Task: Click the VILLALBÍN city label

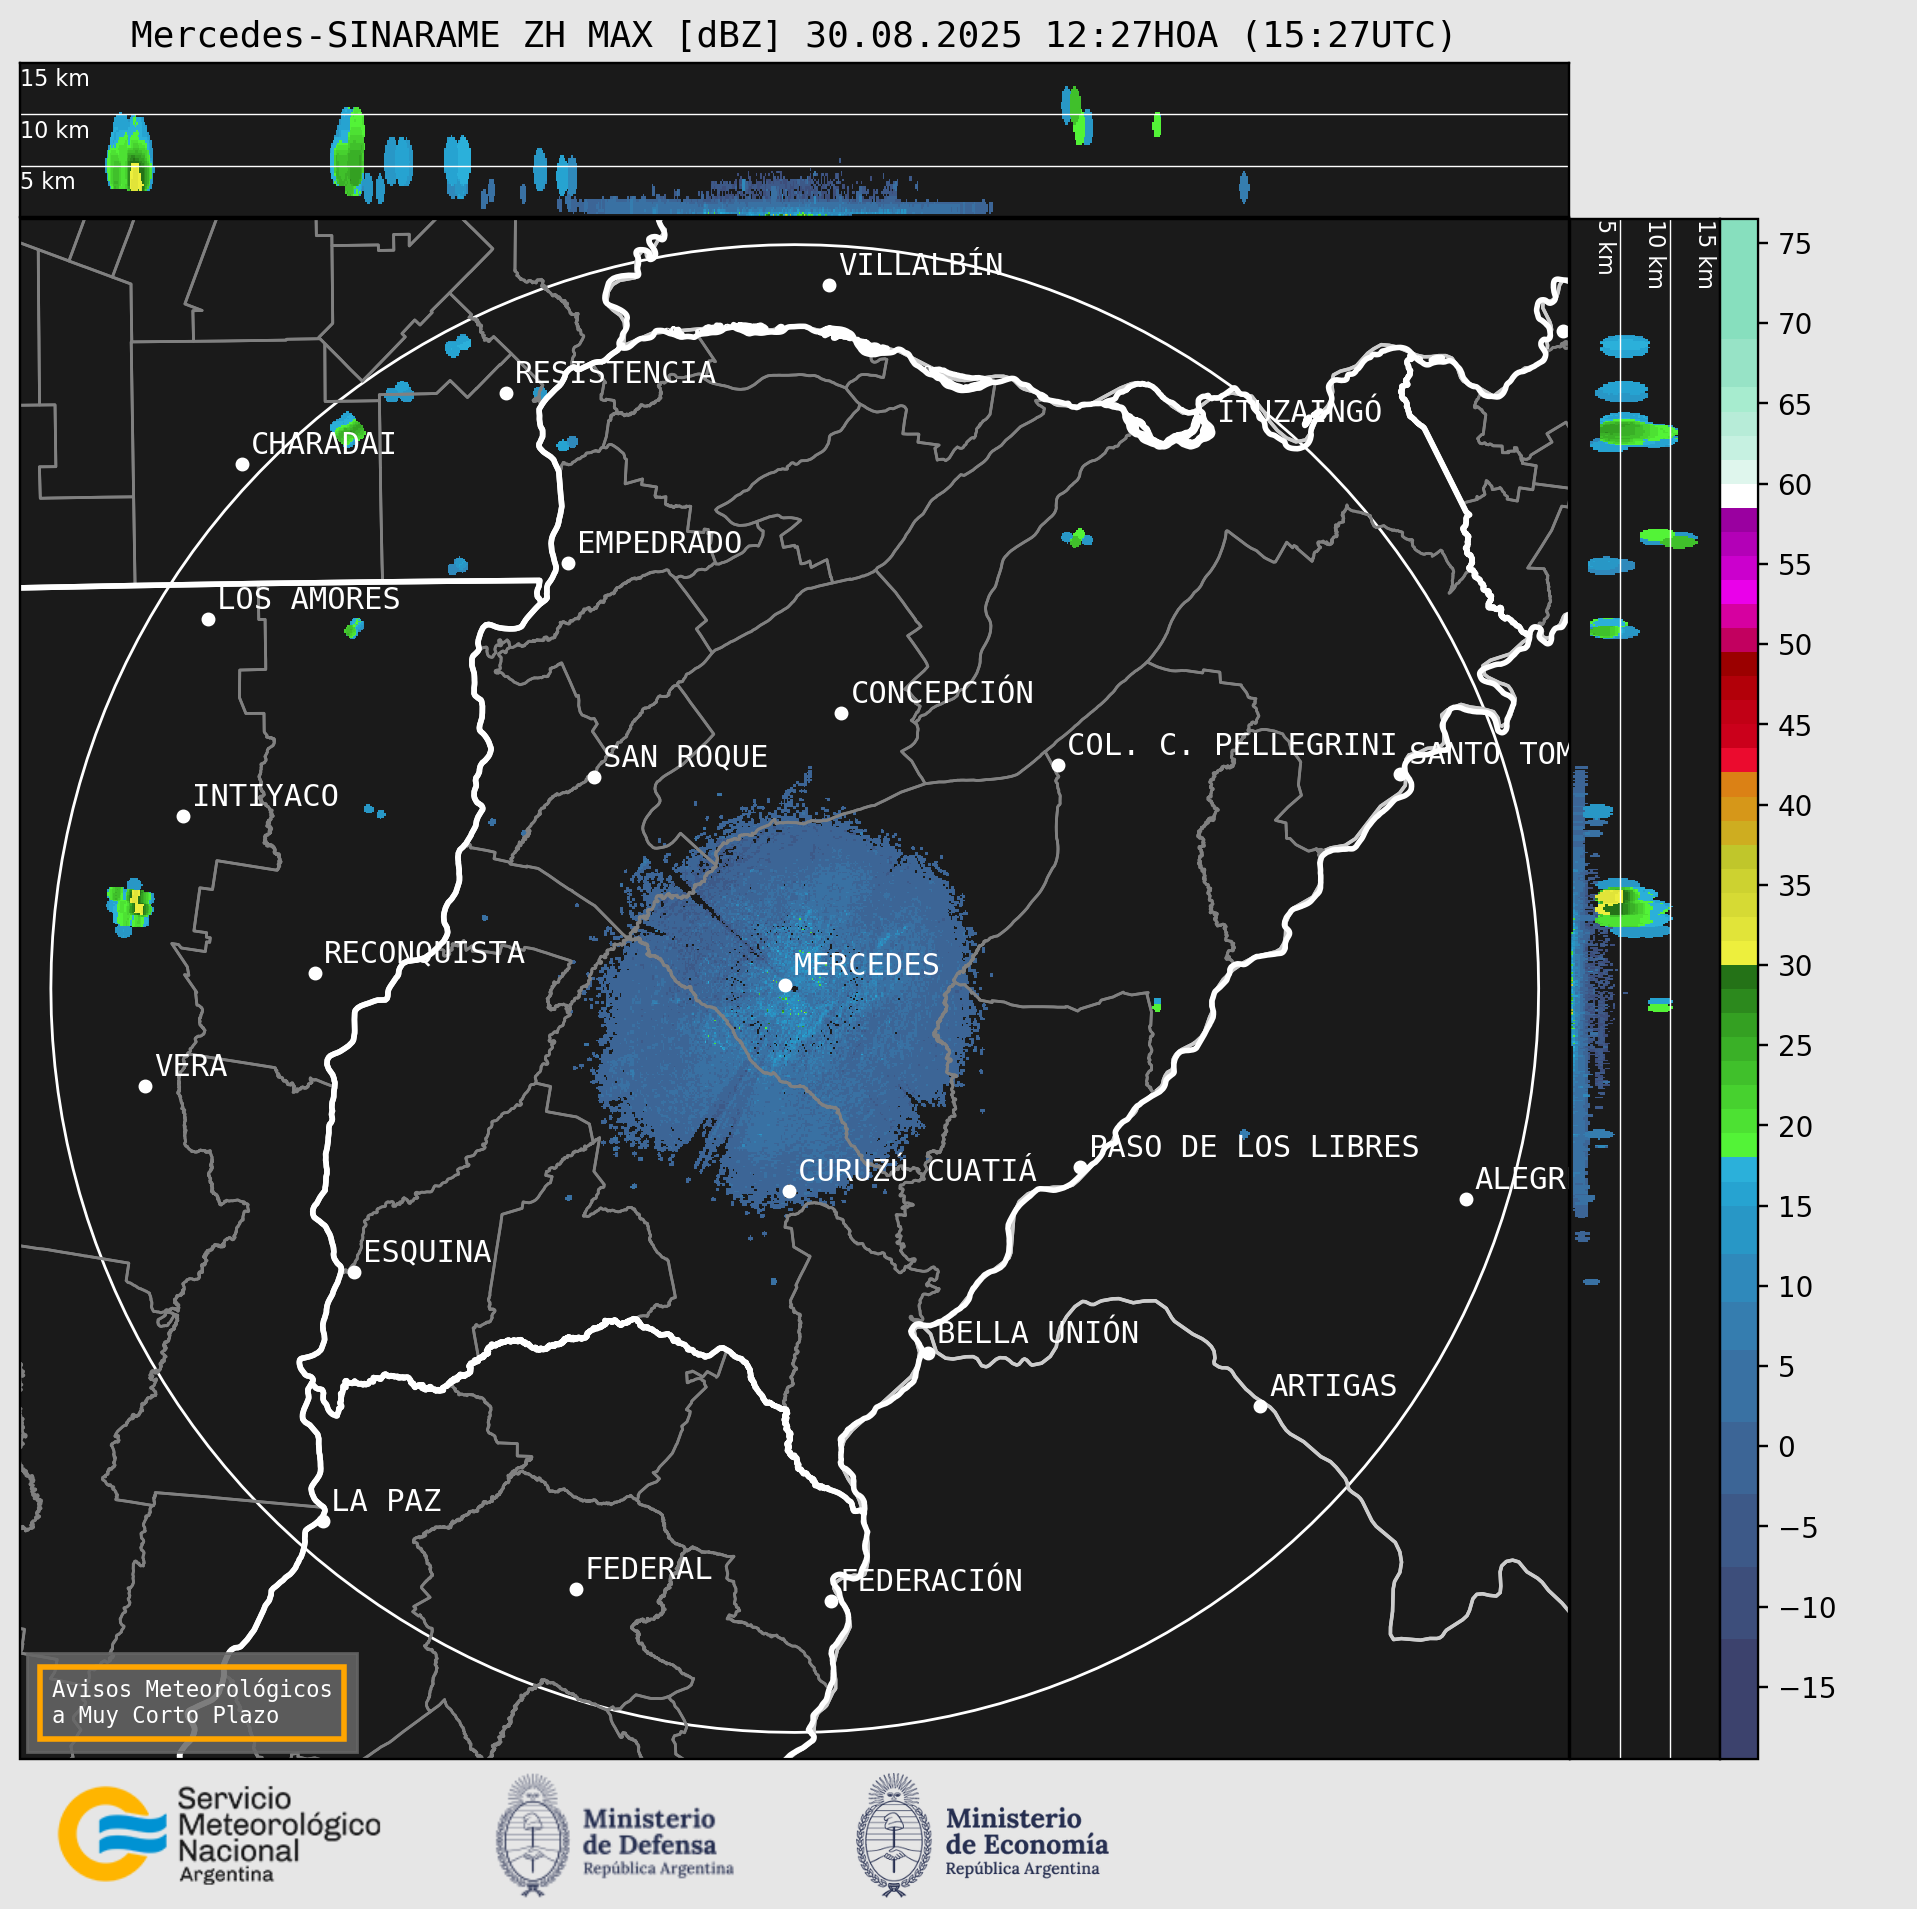Action: [x=921, y=265]
